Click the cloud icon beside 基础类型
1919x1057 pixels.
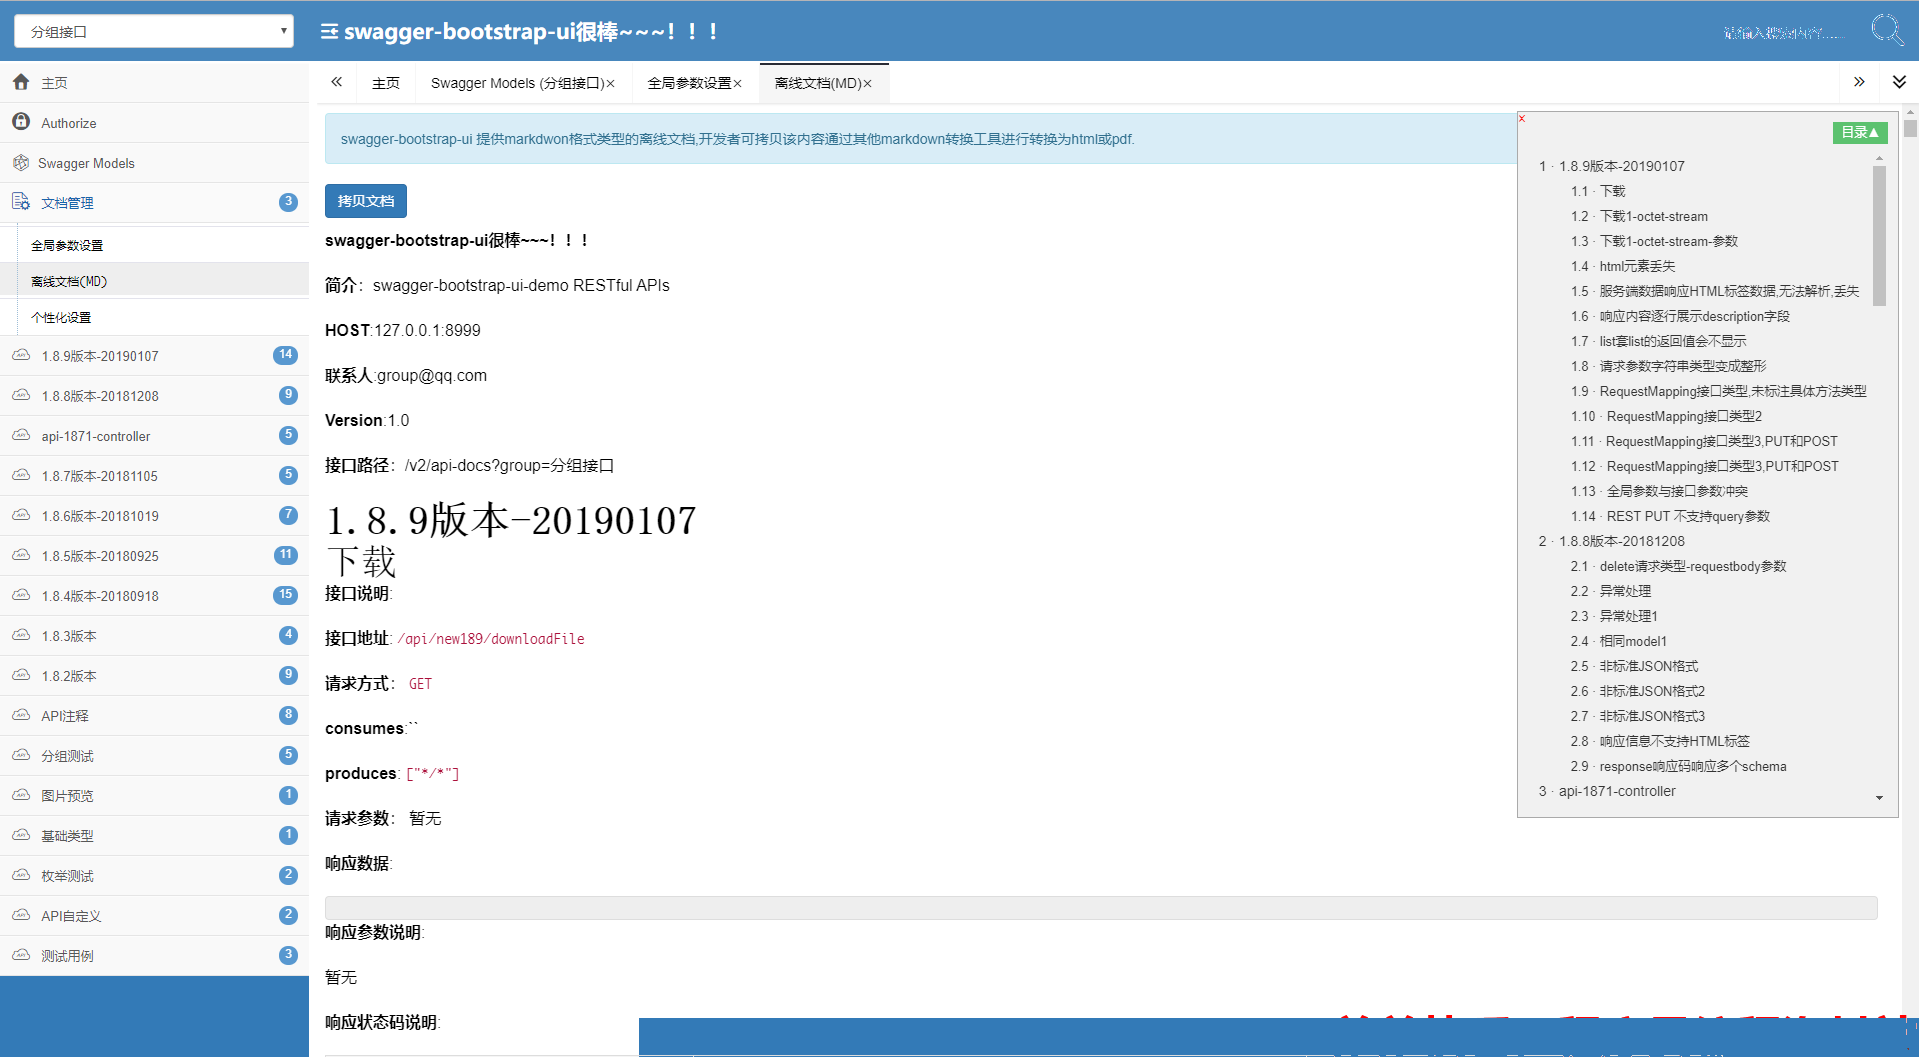click(x=21, y=835)
